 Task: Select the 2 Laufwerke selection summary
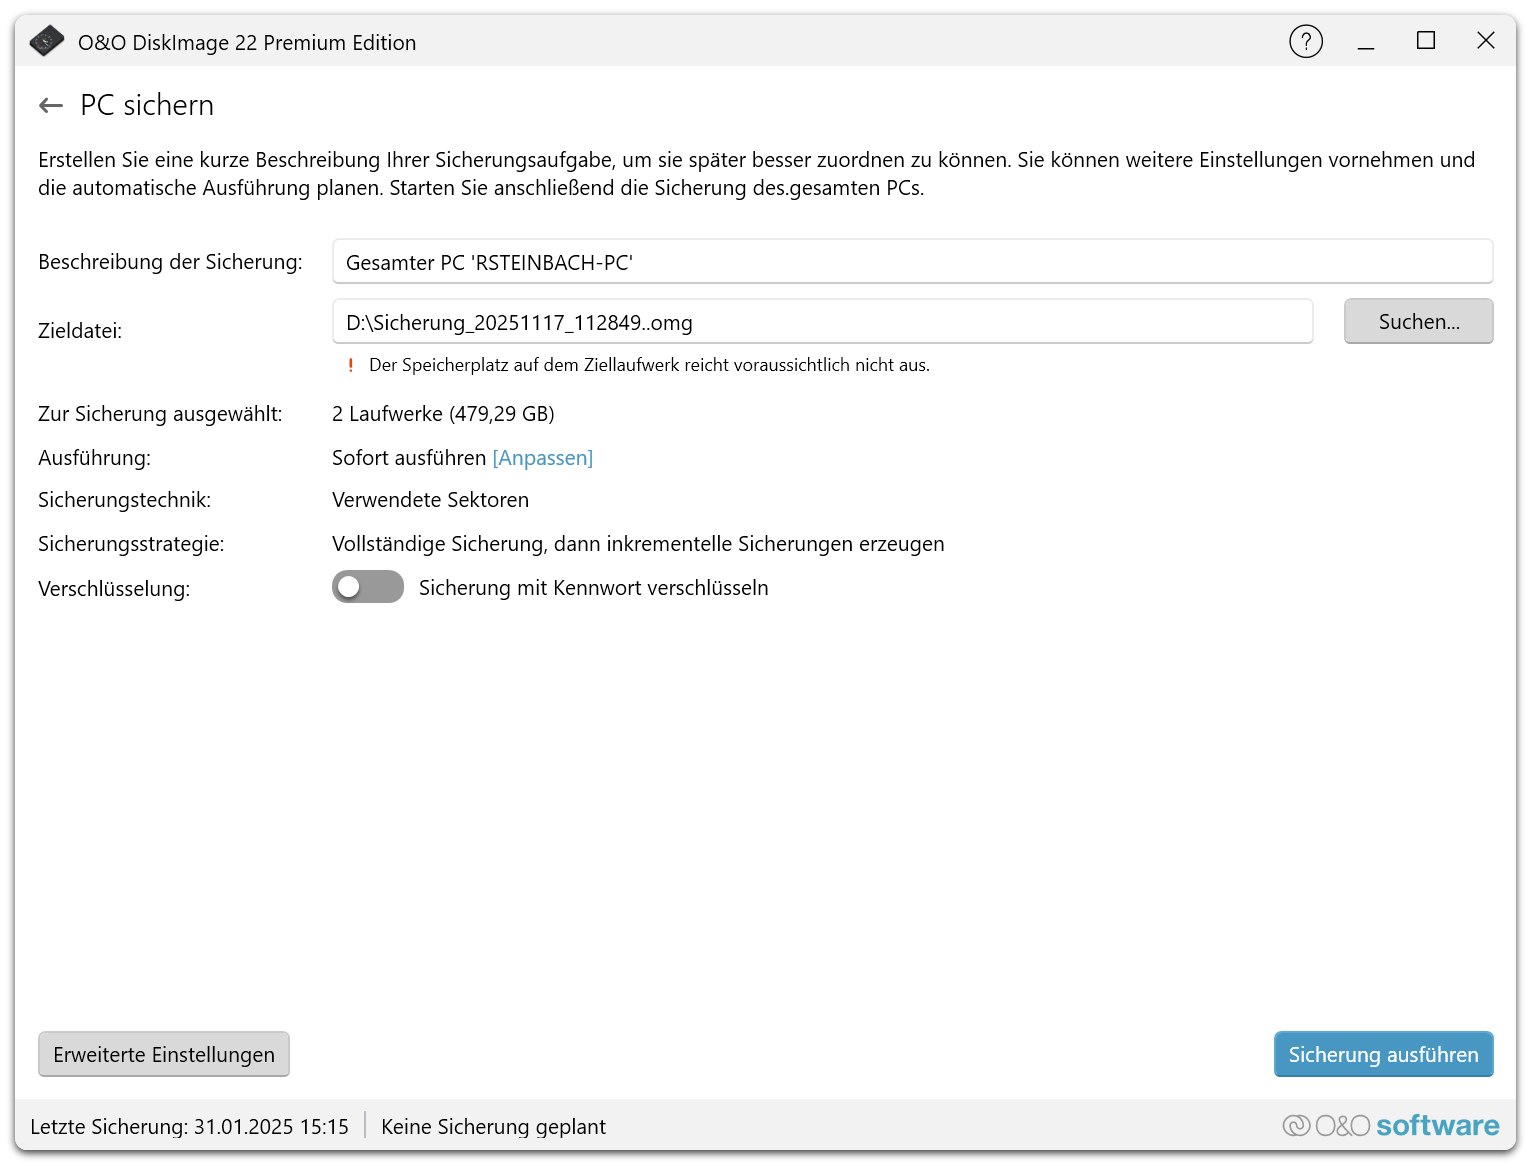pyautogui.click(x=443, y=413)
